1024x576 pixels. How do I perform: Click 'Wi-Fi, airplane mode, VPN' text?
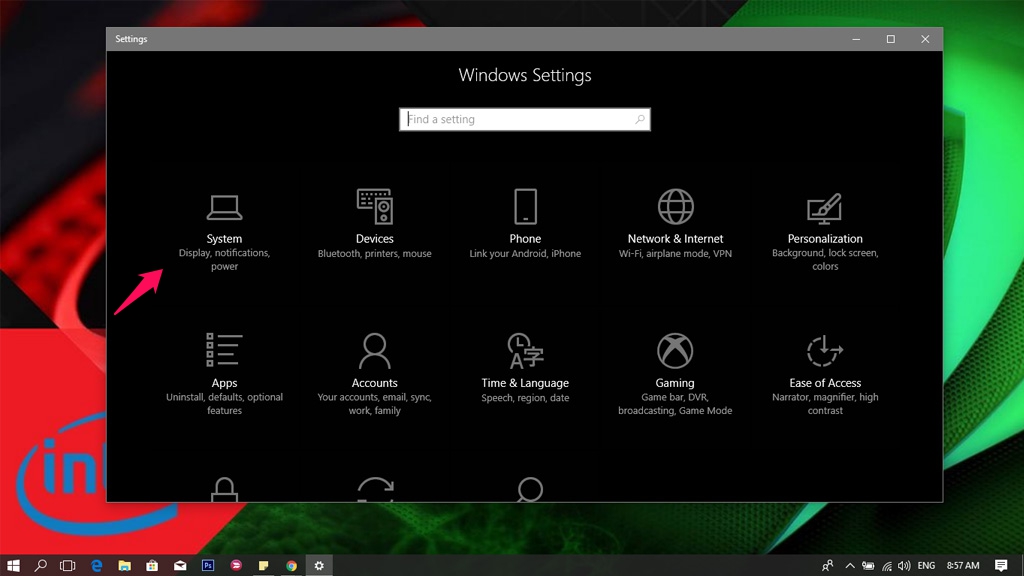[x=675, y=253]
